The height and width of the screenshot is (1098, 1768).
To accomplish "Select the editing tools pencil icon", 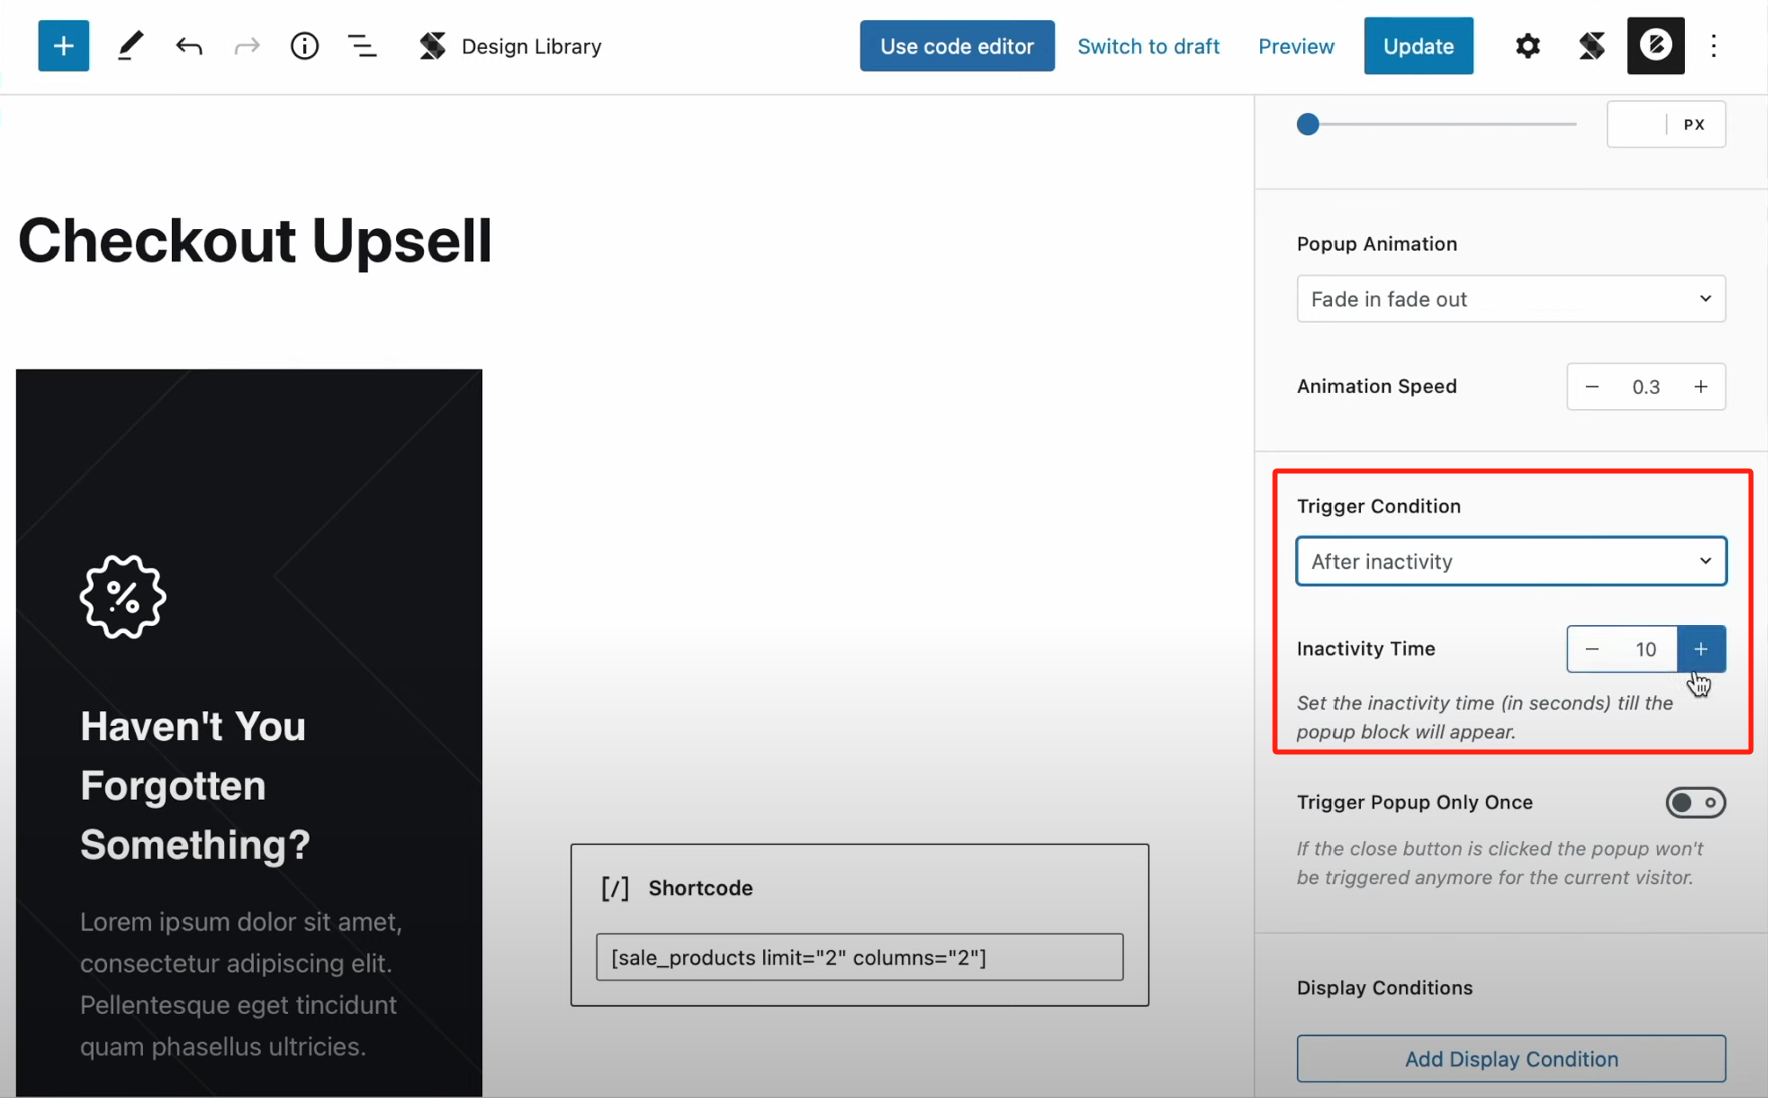I will (129, 45).
